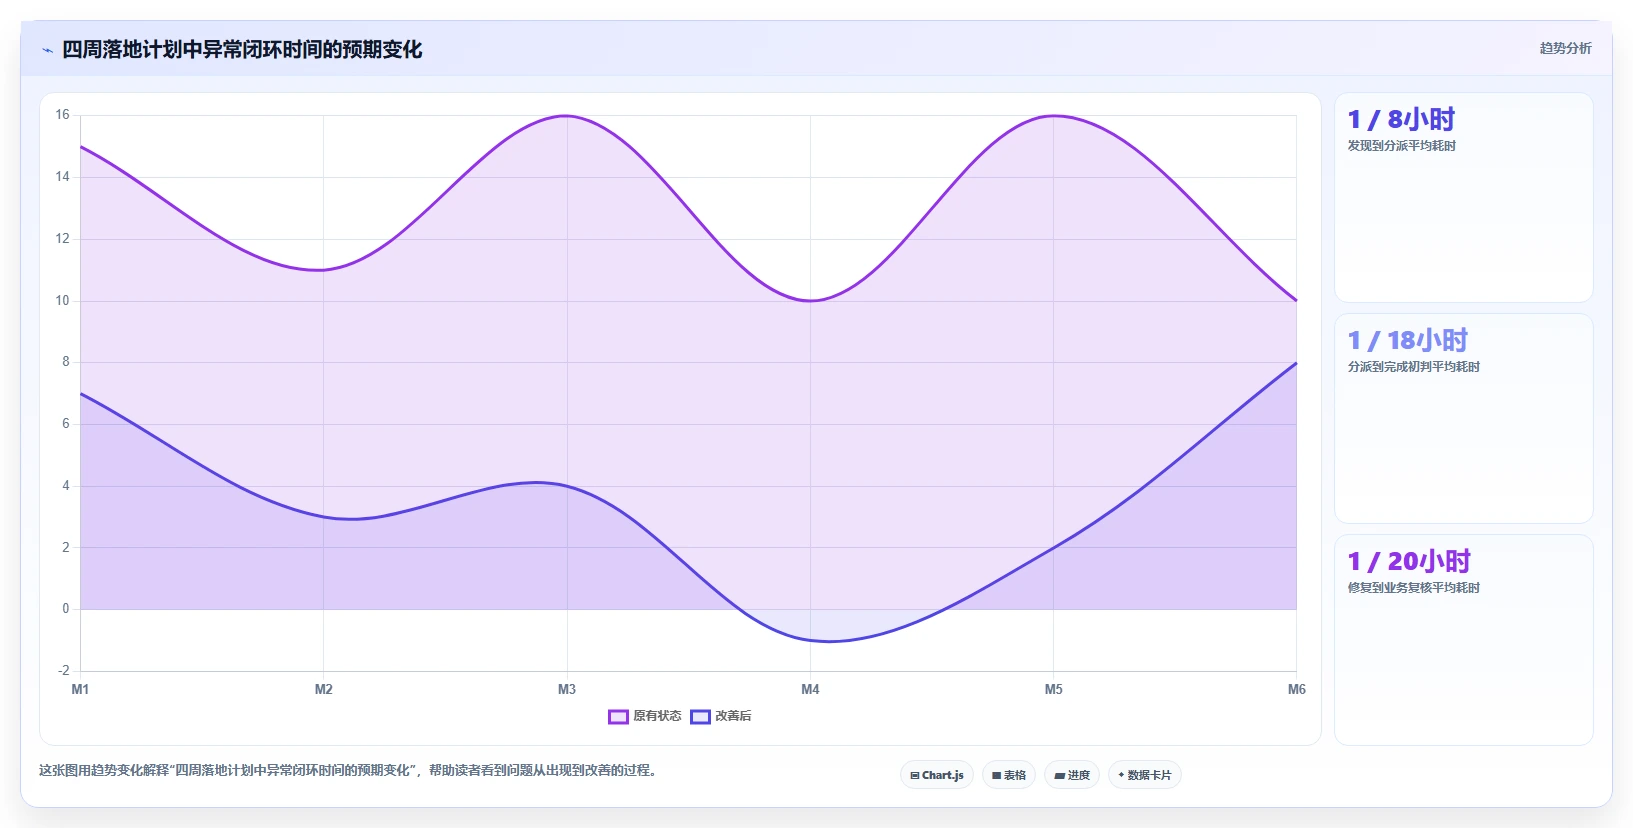Click the M3 axis label
Screen dimensions: 1633x828
567,689
